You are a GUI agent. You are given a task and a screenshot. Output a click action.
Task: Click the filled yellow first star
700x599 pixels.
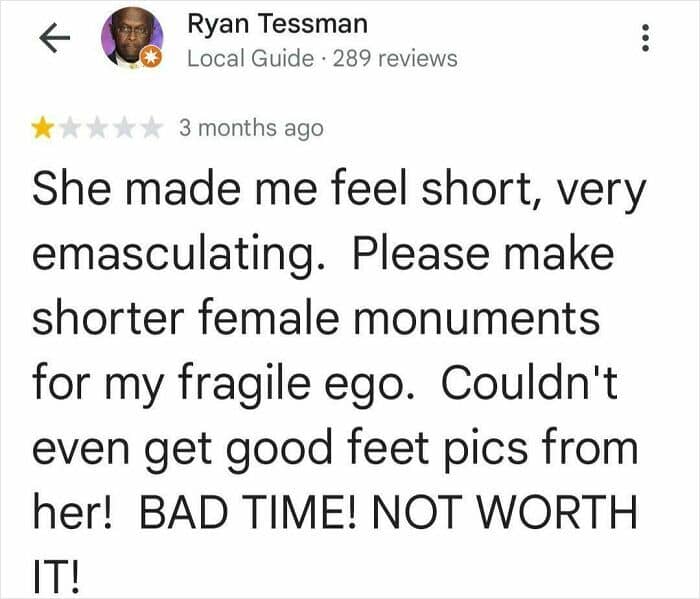click(x=43, y=127)
